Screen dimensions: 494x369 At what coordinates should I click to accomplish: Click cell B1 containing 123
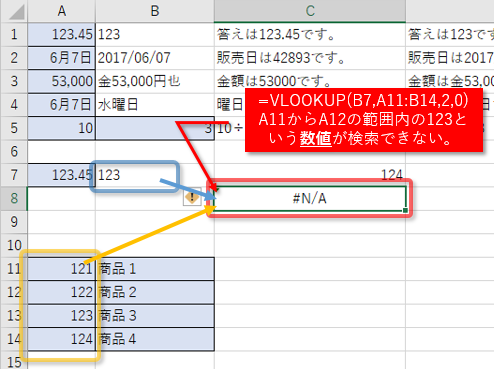point(155,35)
